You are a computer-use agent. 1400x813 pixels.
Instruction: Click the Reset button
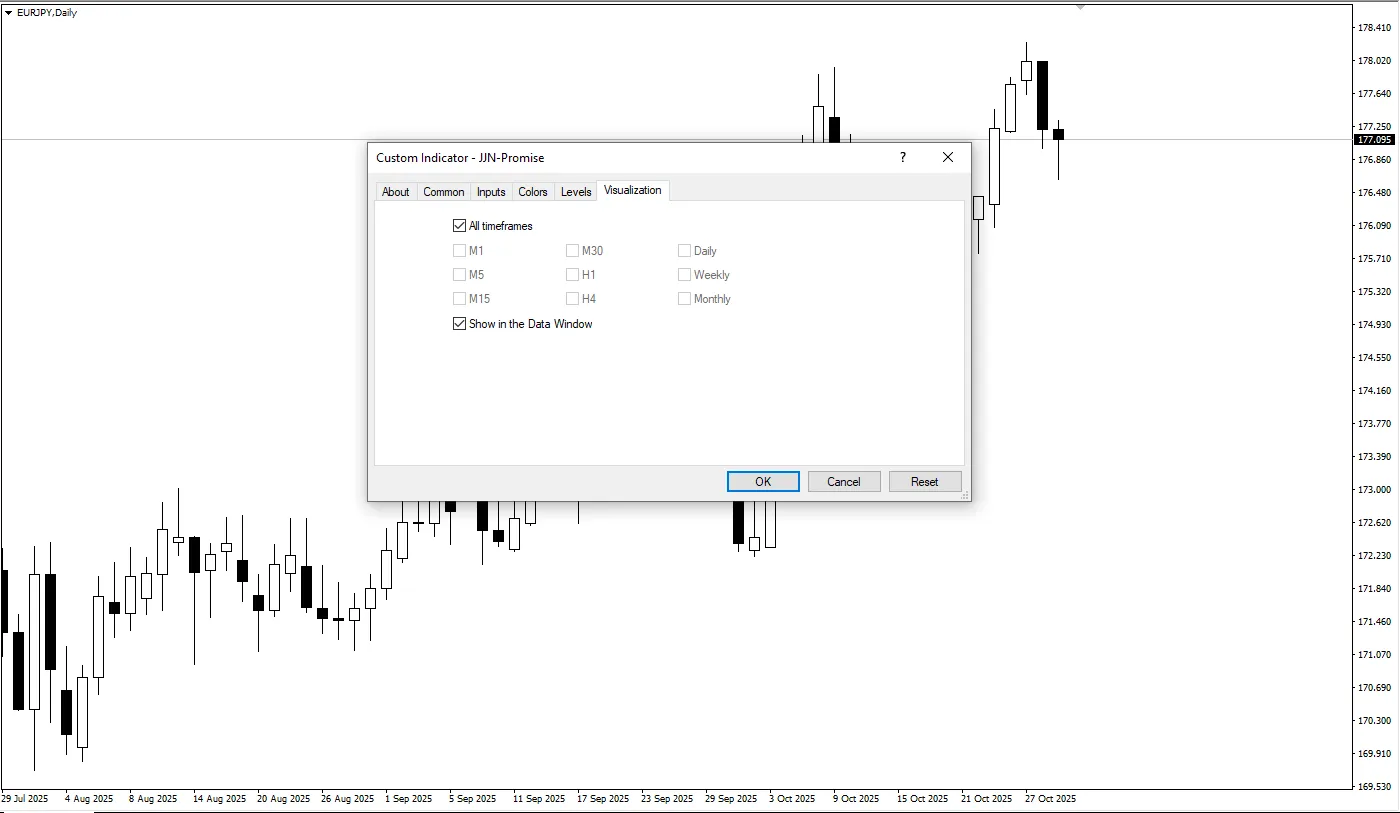(925, 481)
